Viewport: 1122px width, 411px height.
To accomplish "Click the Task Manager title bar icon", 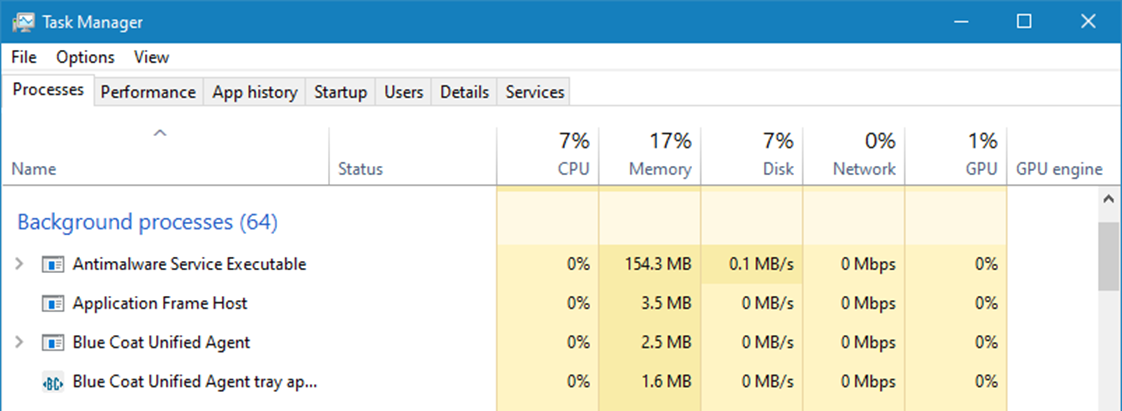I will [24, 21].
